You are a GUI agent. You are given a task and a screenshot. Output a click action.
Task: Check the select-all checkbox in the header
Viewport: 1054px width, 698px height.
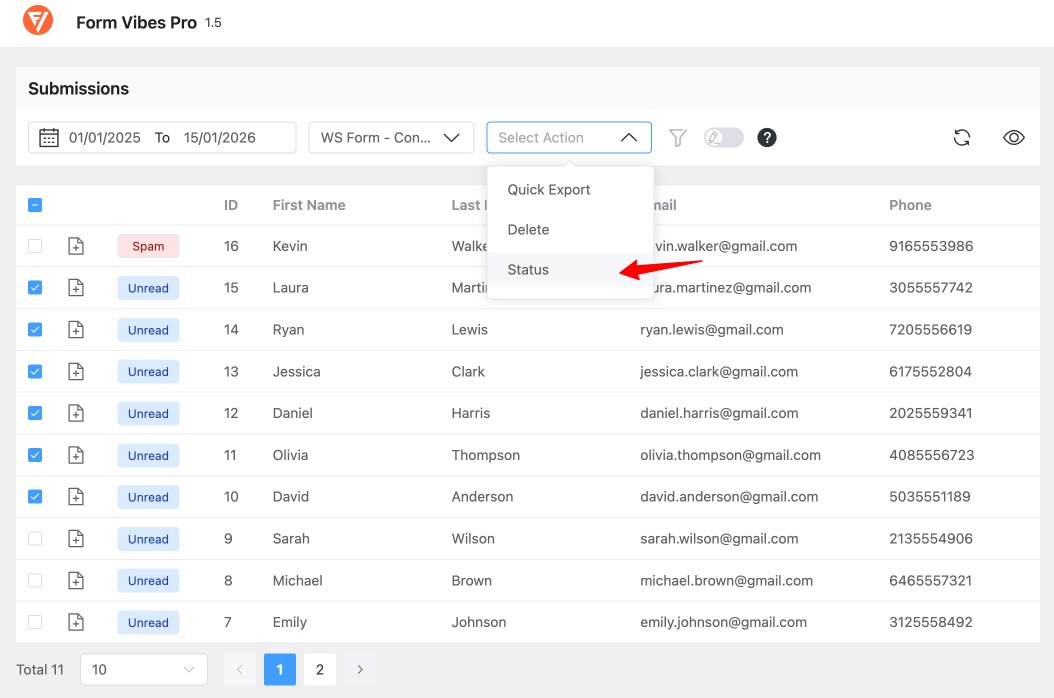tap(35, 204)
